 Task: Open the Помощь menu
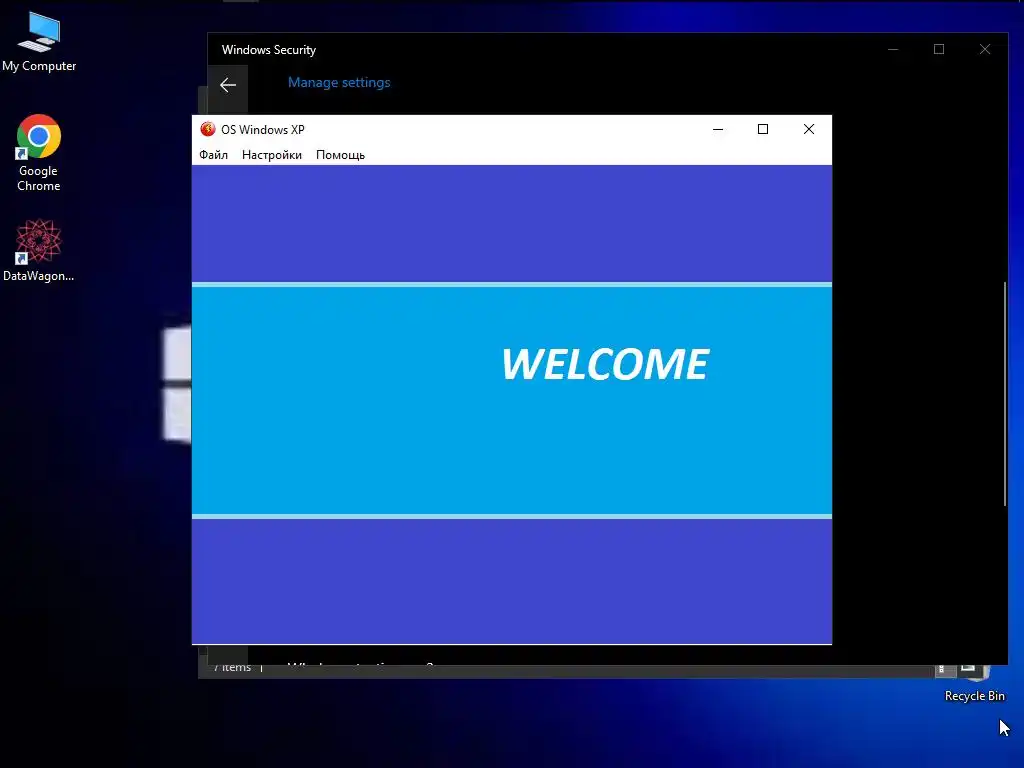340,155
